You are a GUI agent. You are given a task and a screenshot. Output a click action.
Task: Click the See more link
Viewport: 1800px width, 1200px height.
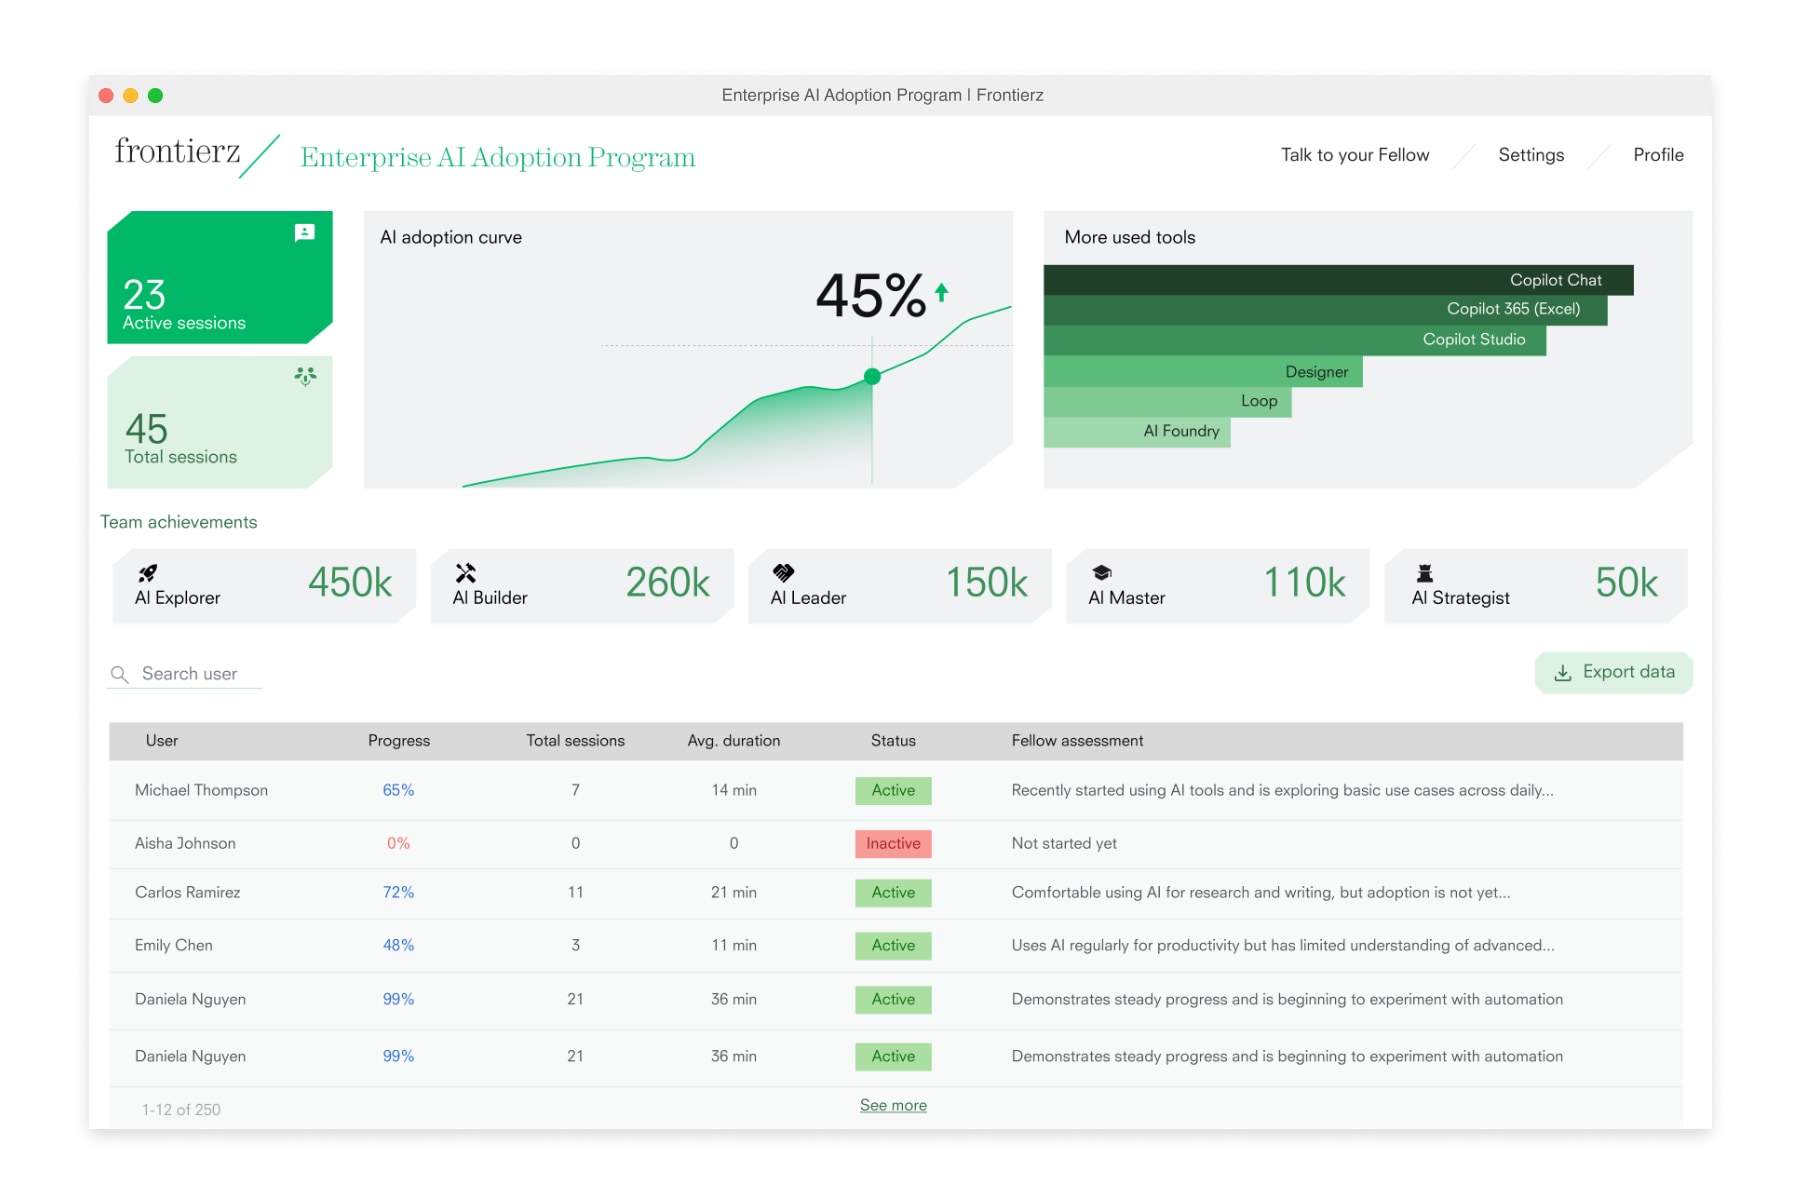coord(893,1105)
